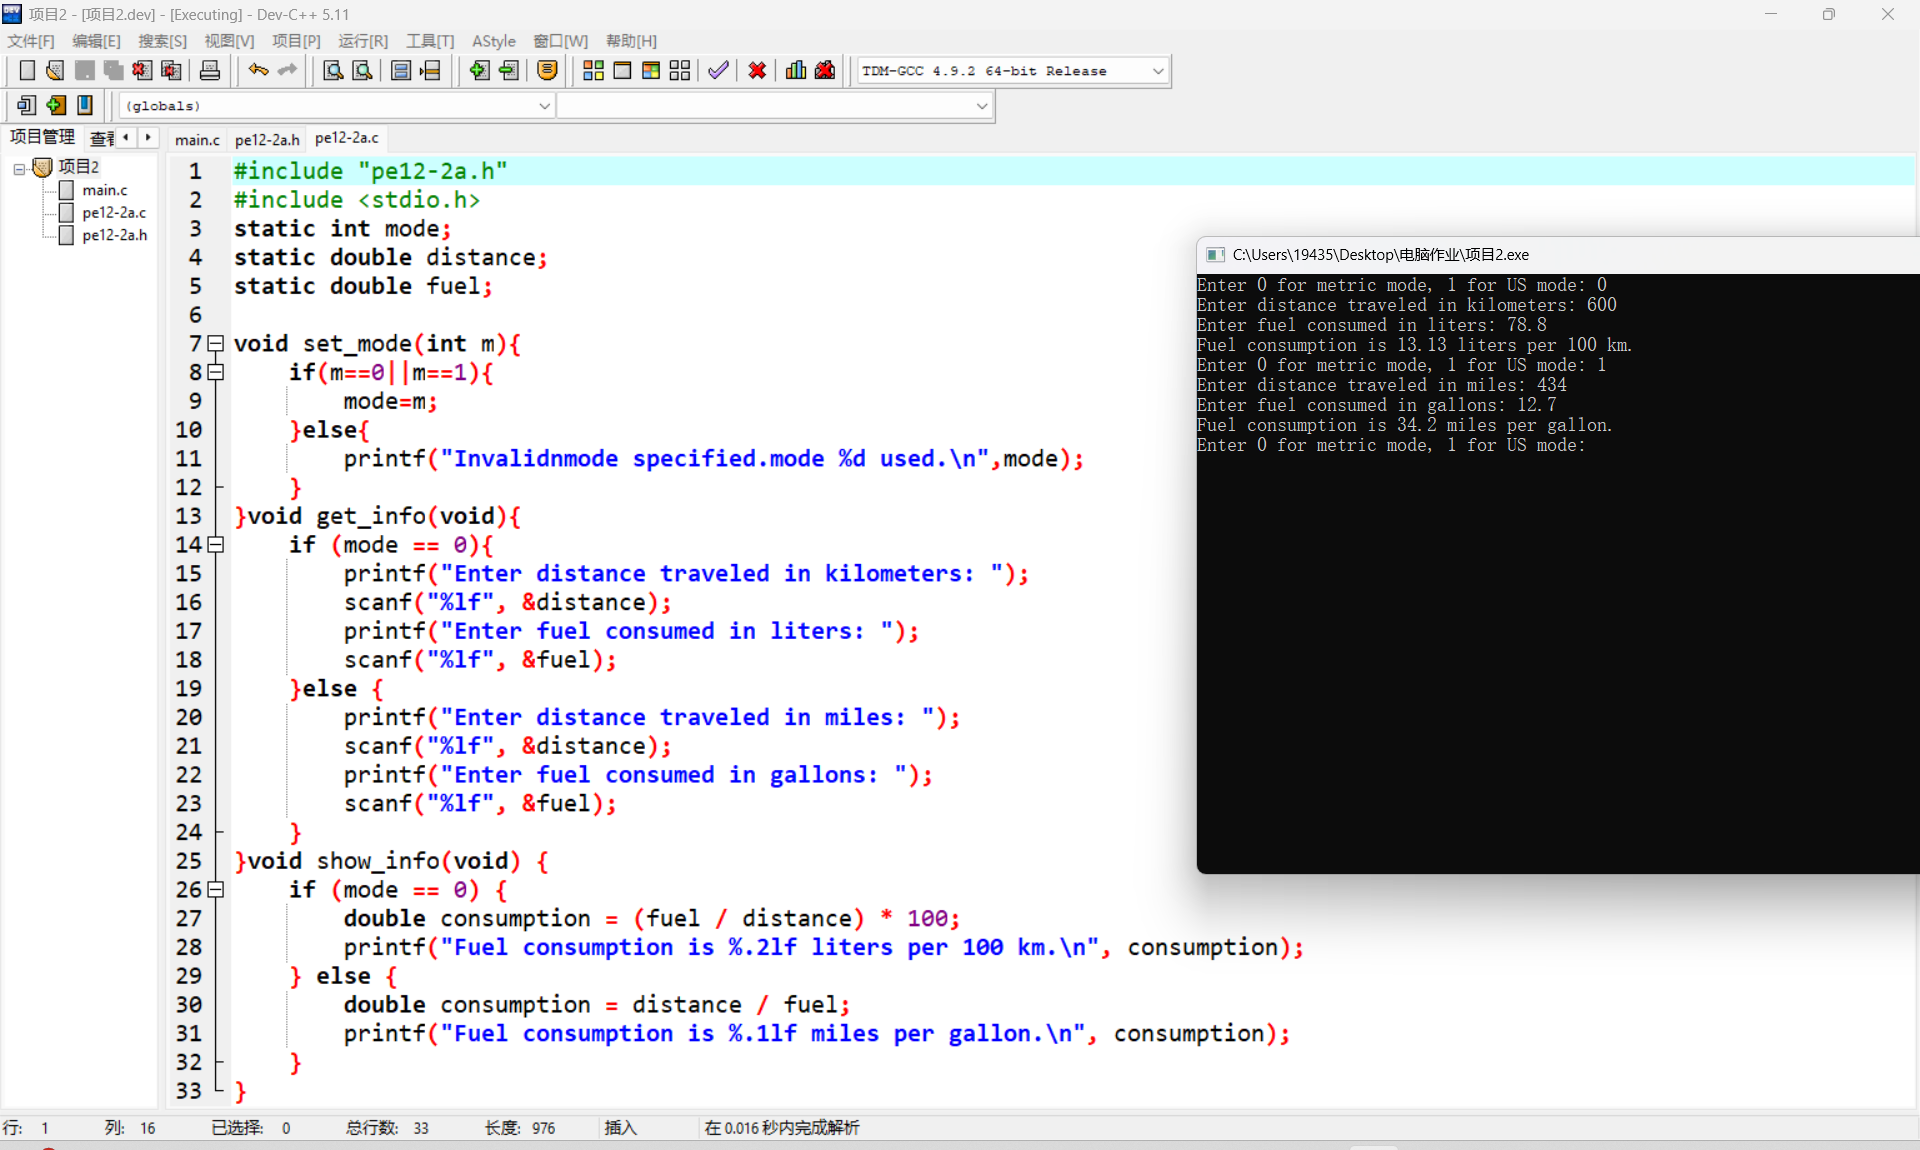1920x1150 pixels.
Task: Open pe12-2a.h in the project tree
Action: 114,235
